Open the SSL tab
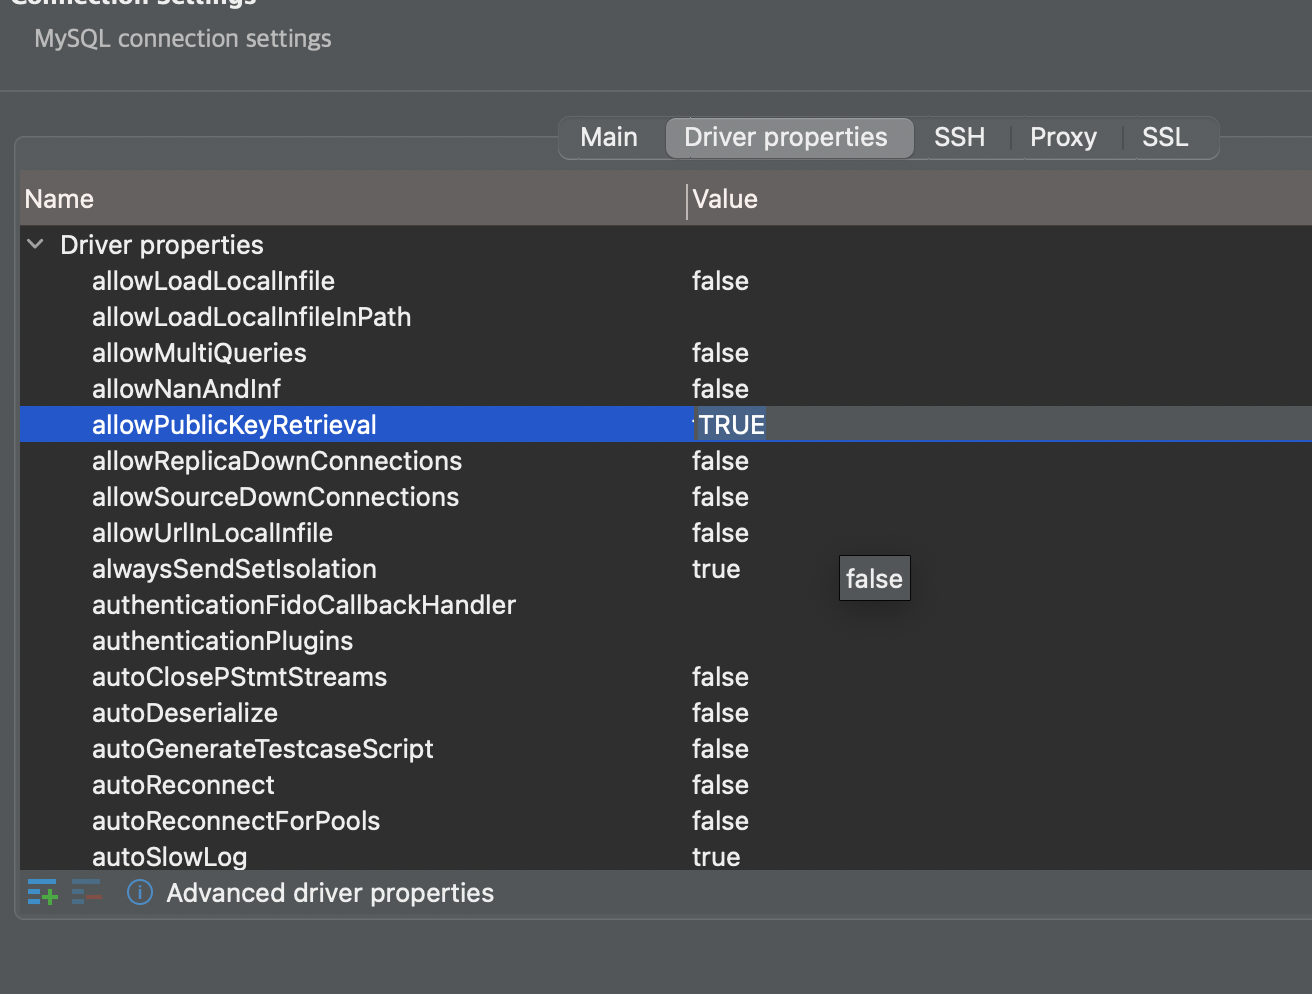This screenshot has height=994, width=1312. tap(1165, 137)
